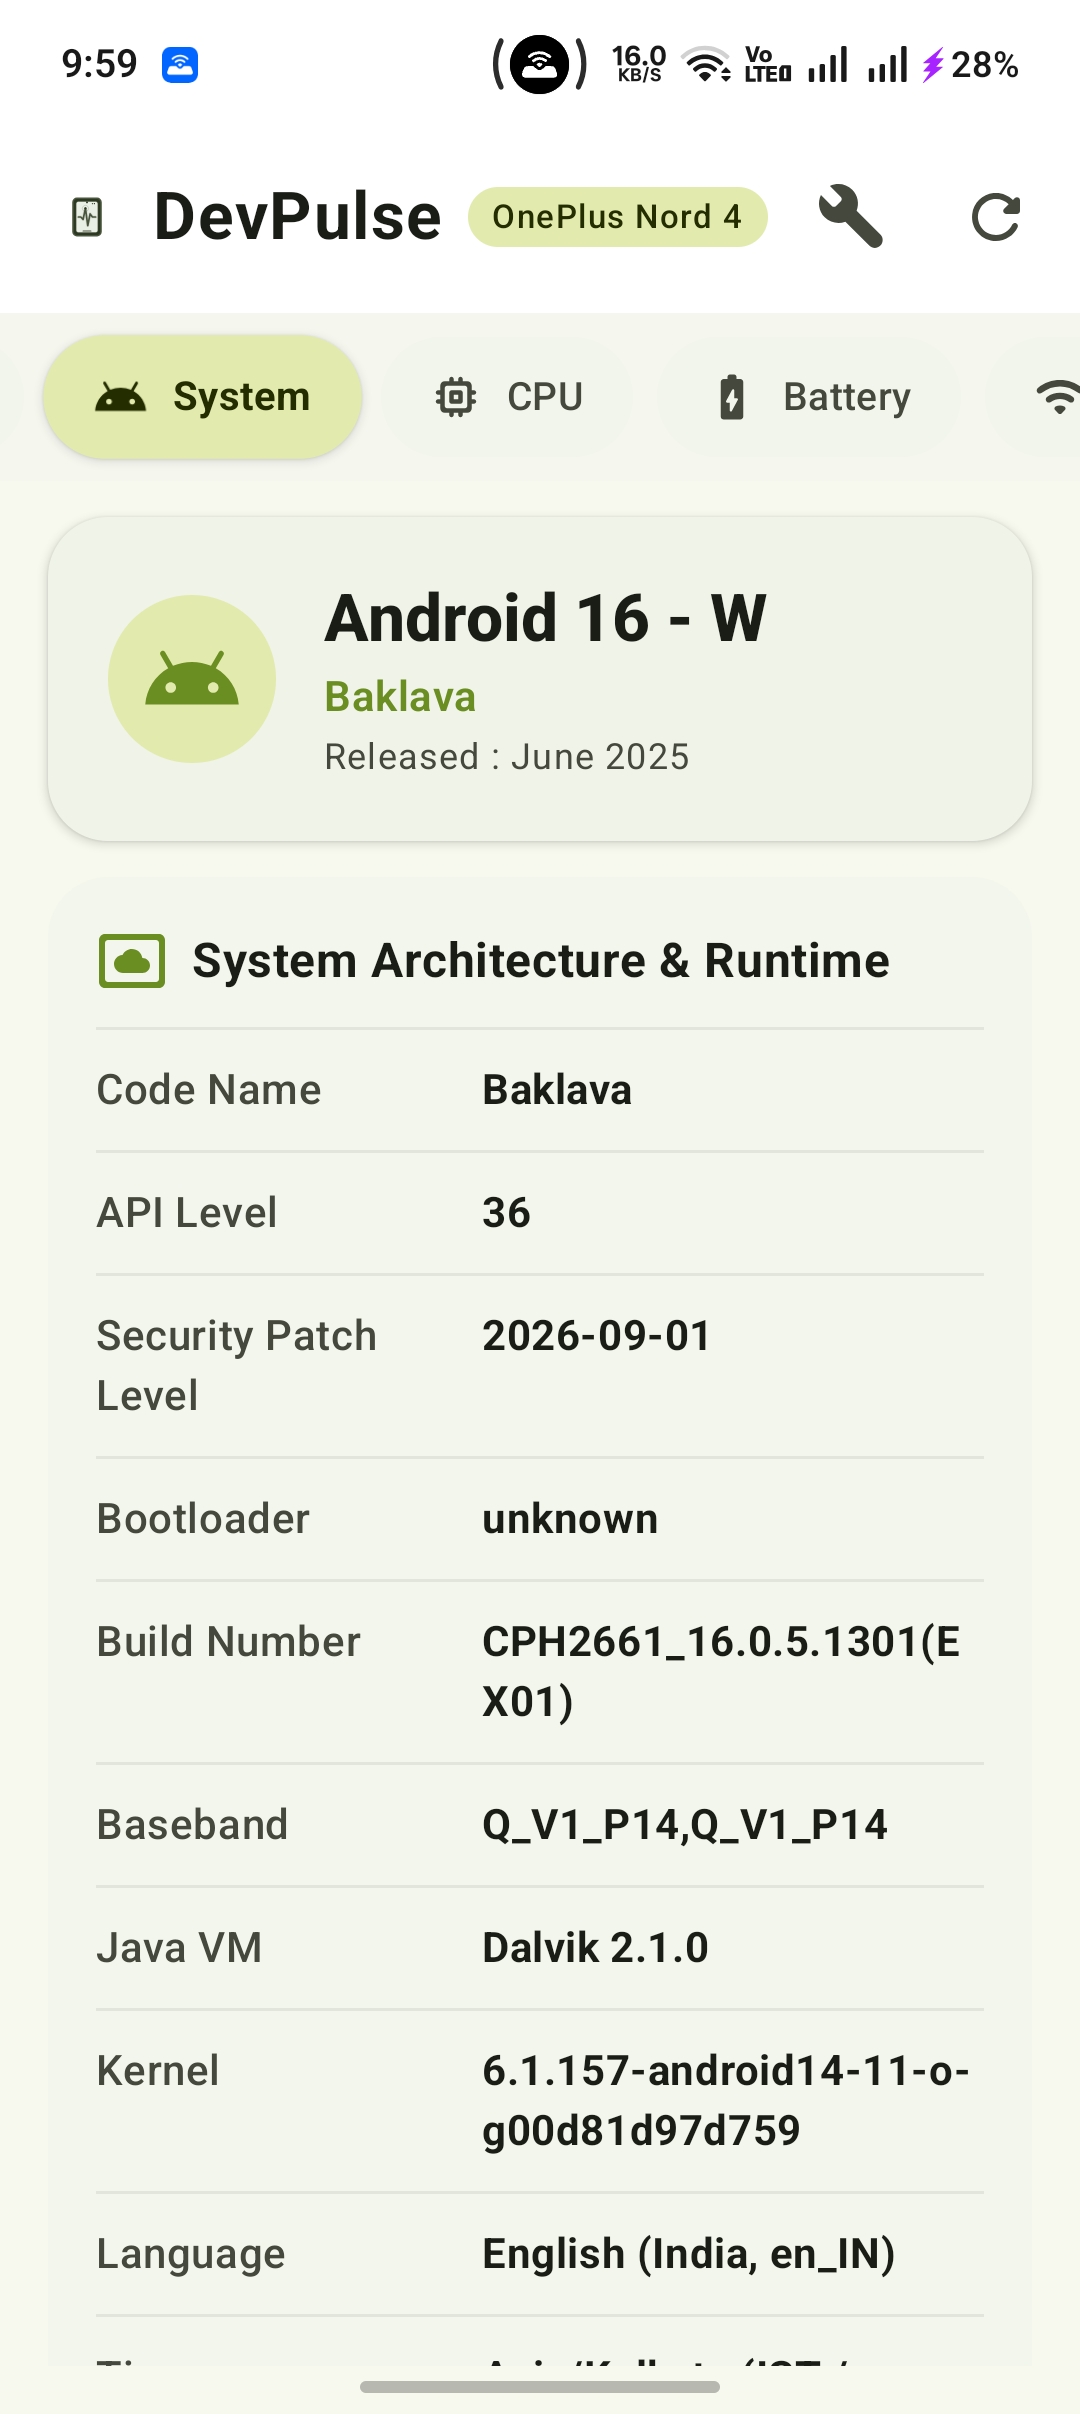Screen dimensions: 1080x2414
Task: Tap the Code Name label
Action: click(x=209, y=1090)
